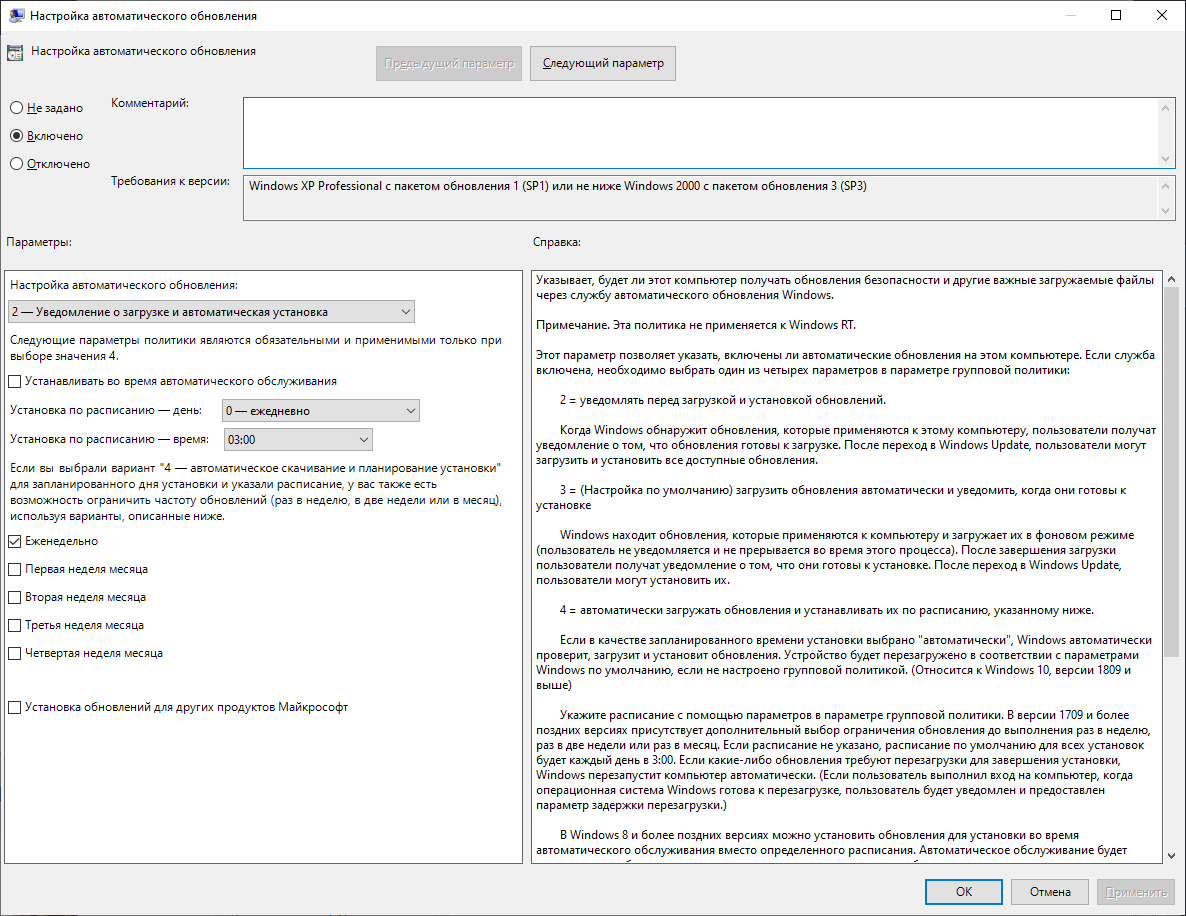
Task: Click 'Примечание. Эта политика не применяется' help line
Action: (696, 325)
